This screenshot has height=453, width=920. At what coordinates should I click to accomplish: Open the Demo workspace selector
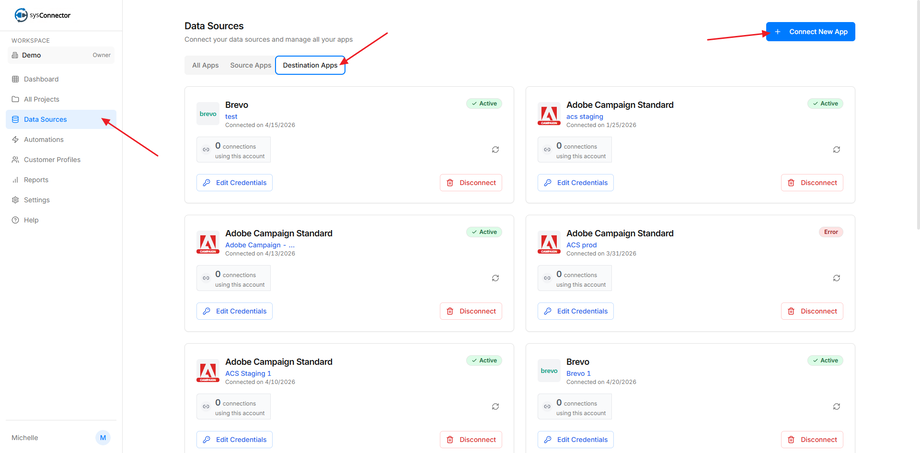click(x=61, y=55)
